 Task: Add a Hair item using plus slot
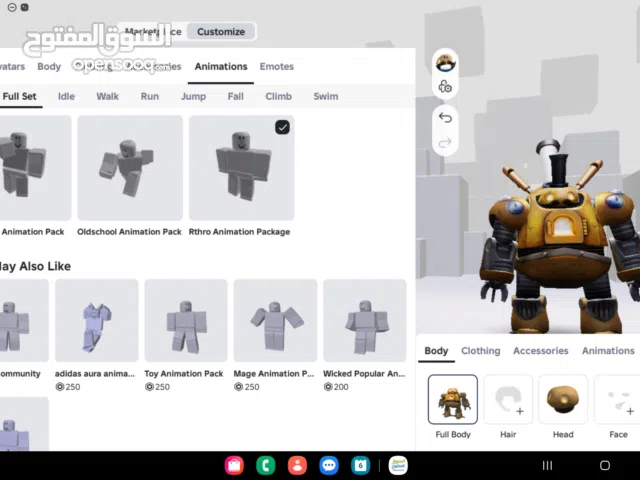[x=508, y=400]
